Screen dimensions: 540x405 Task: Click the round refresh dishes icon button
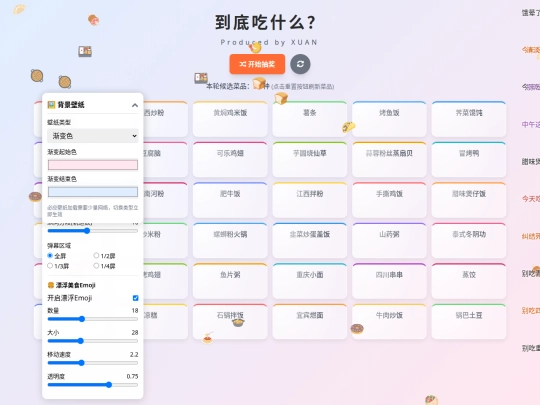pyautogui.click(x=300, y=64)
